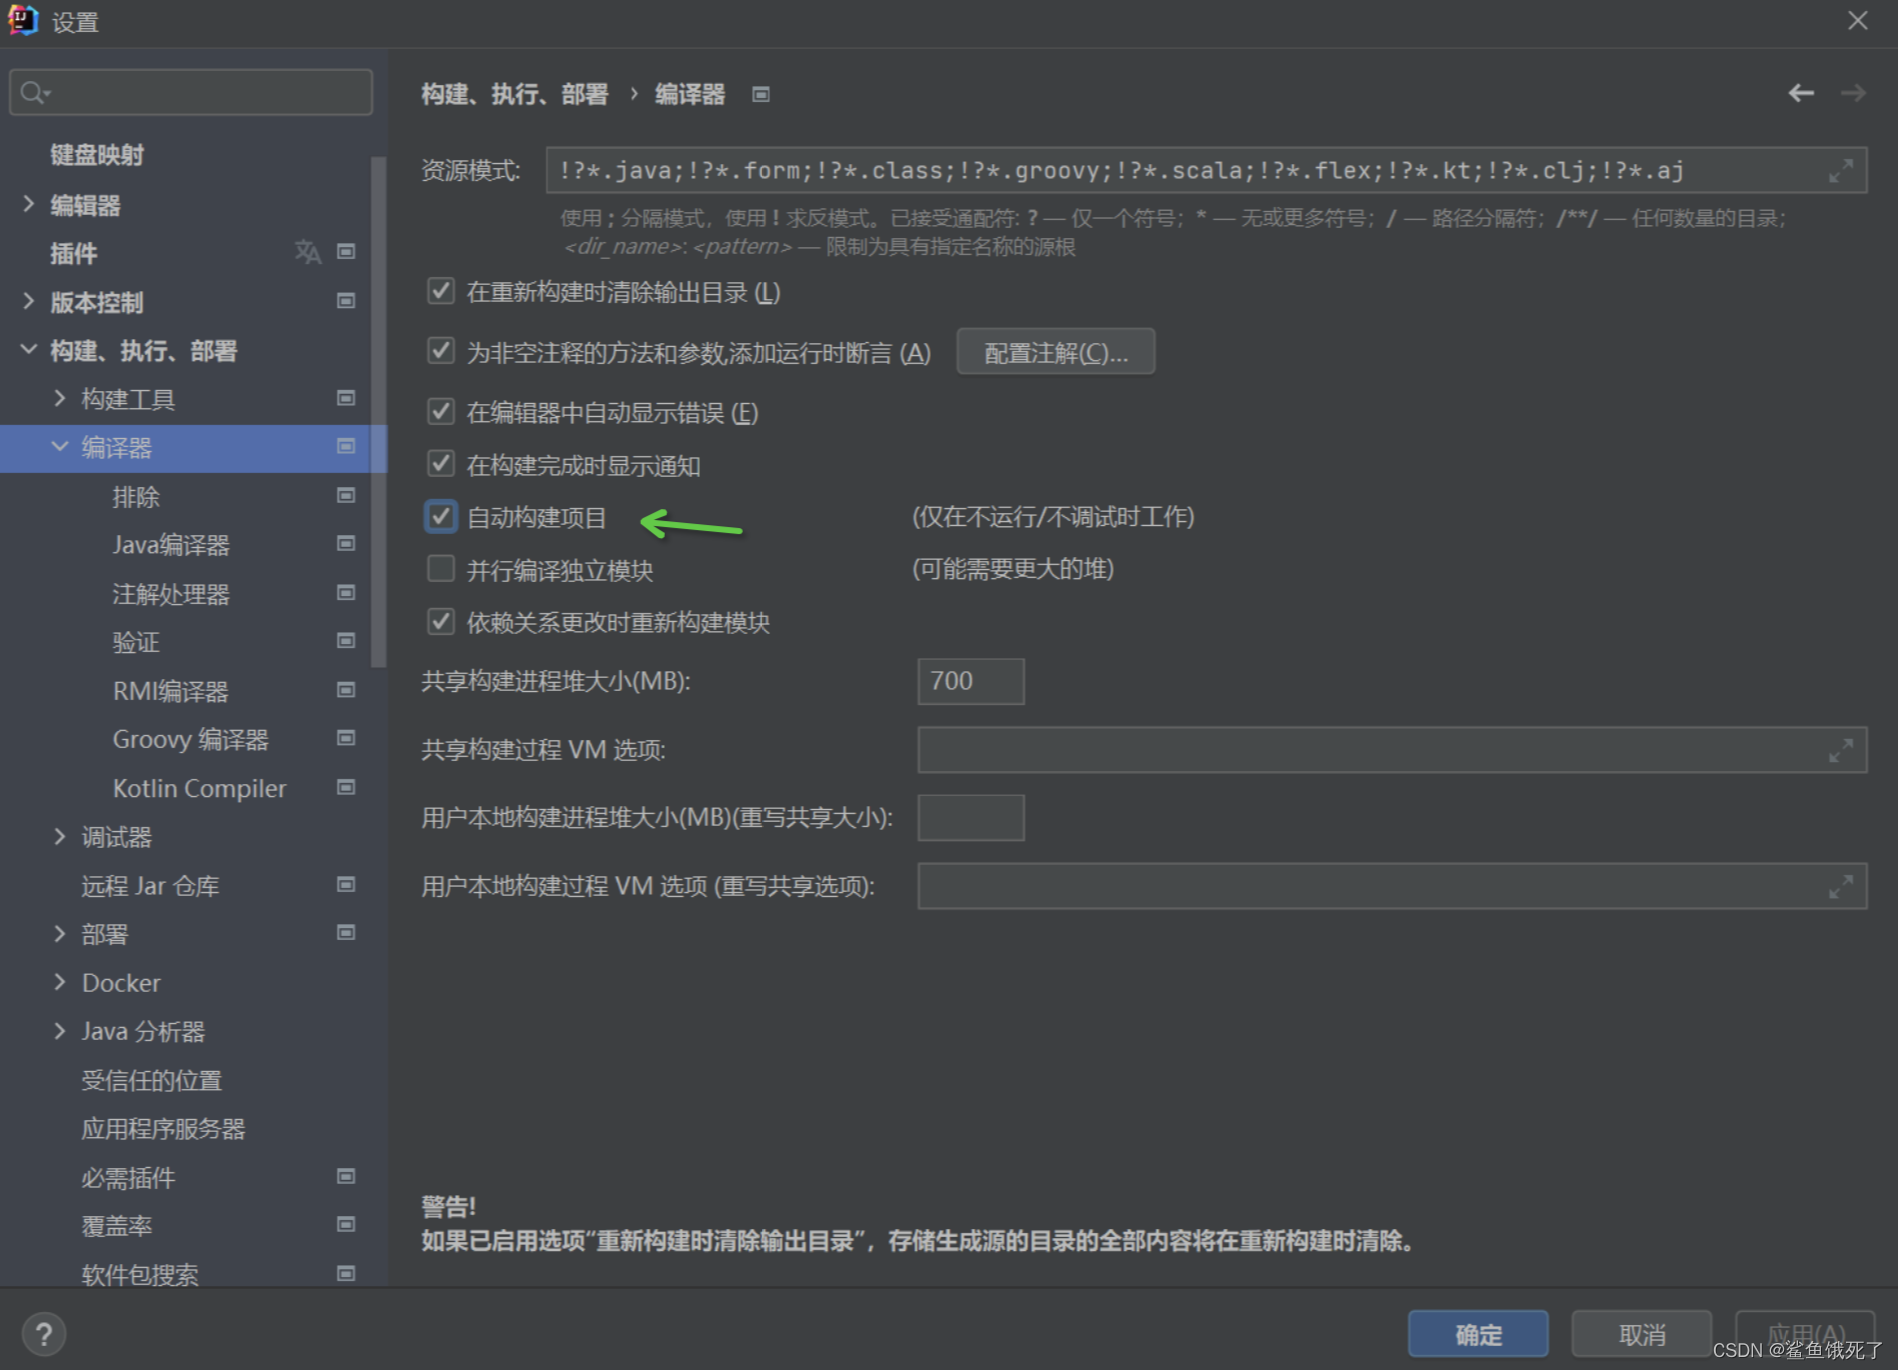Expand the 资源模式 field editor
1898x1370 pixels.
1840,171
